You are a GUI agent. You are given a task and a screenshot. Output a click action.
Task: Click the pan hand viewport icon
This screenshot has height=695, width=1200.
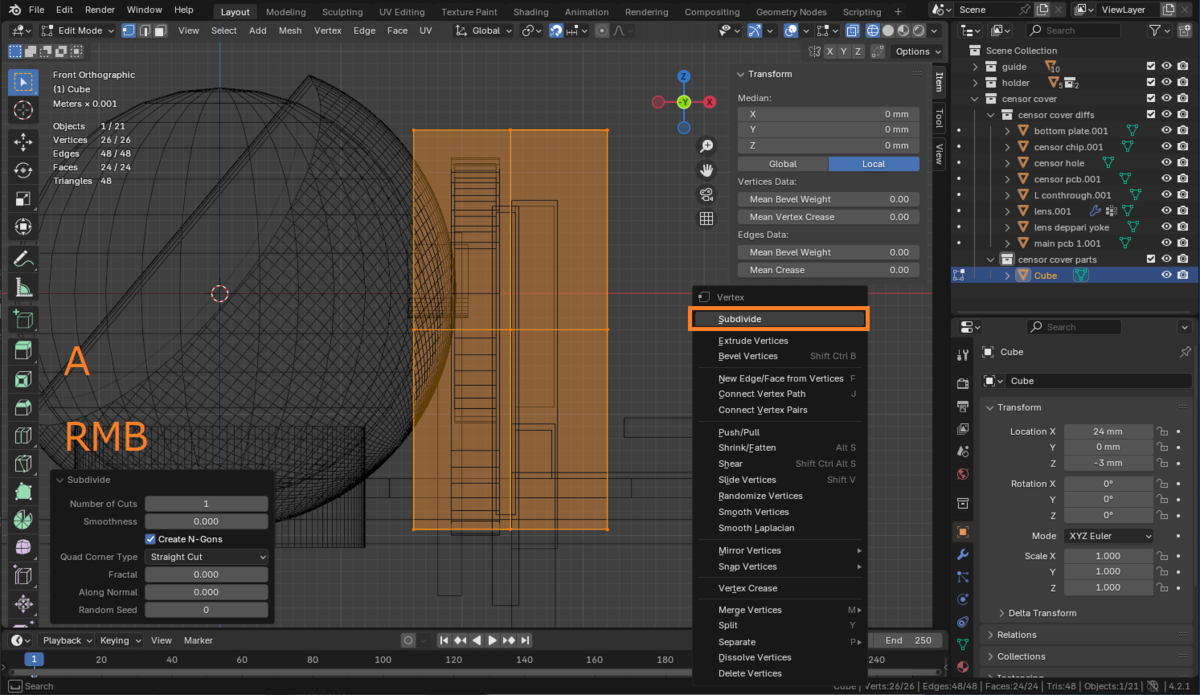[x=706, y=170]
